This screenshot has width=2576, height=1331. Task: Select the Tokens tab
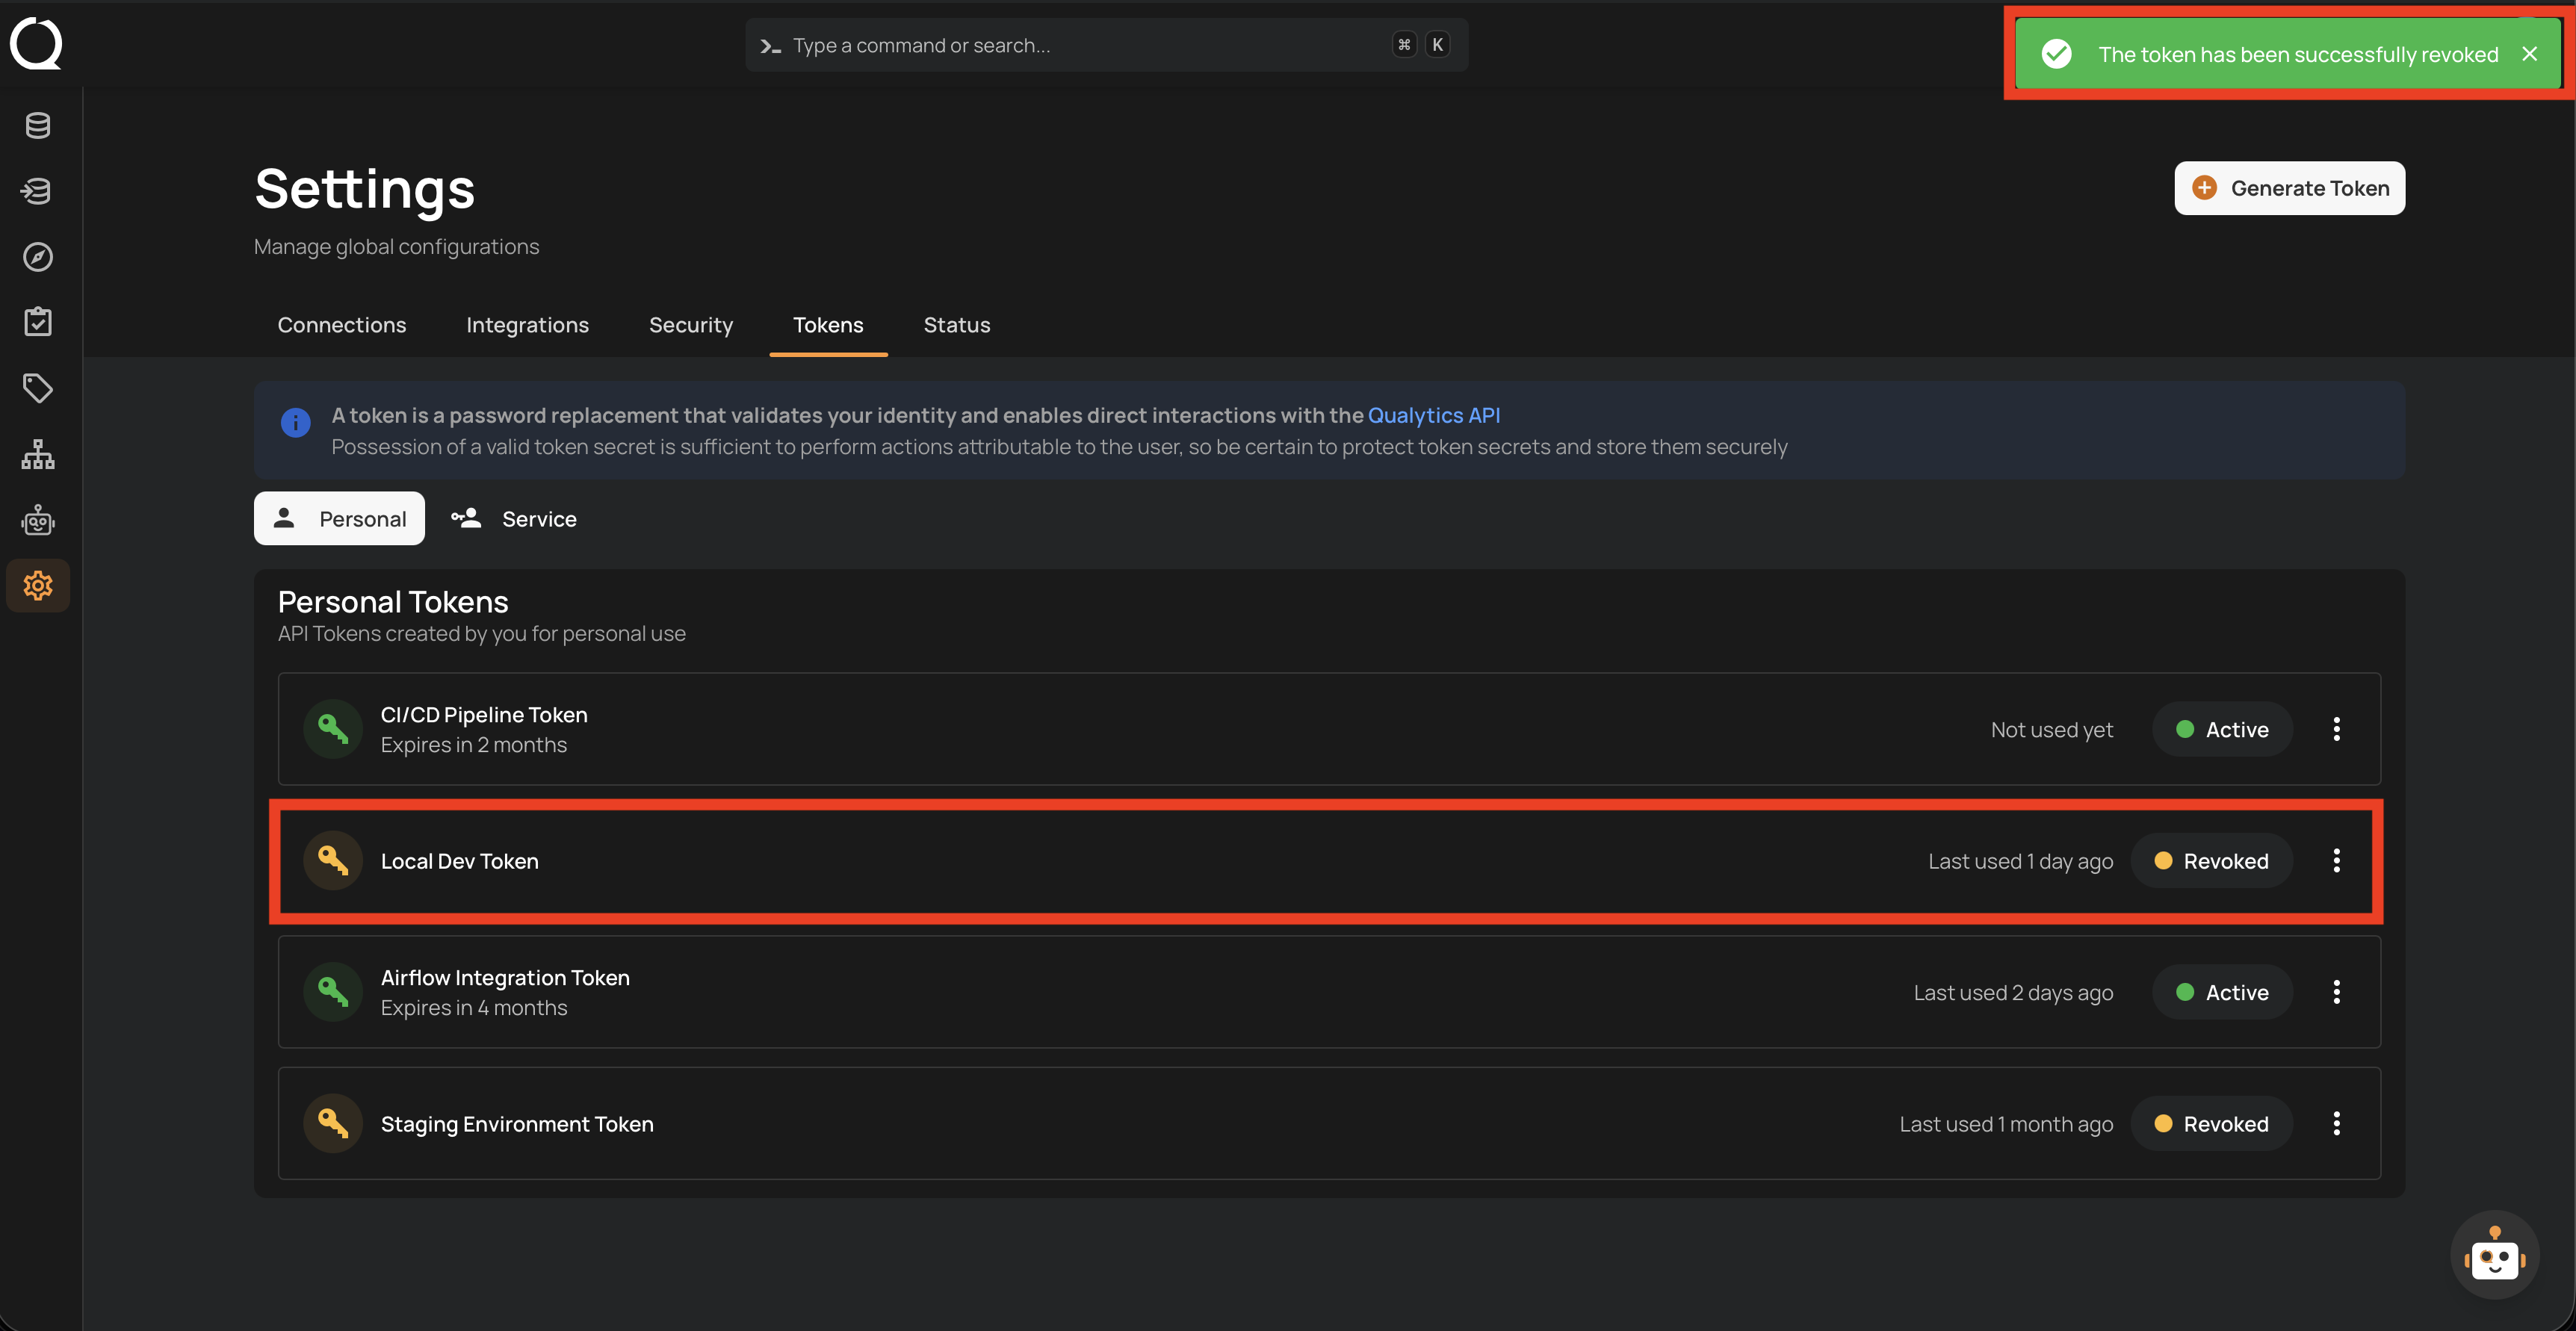click(828, 325)
